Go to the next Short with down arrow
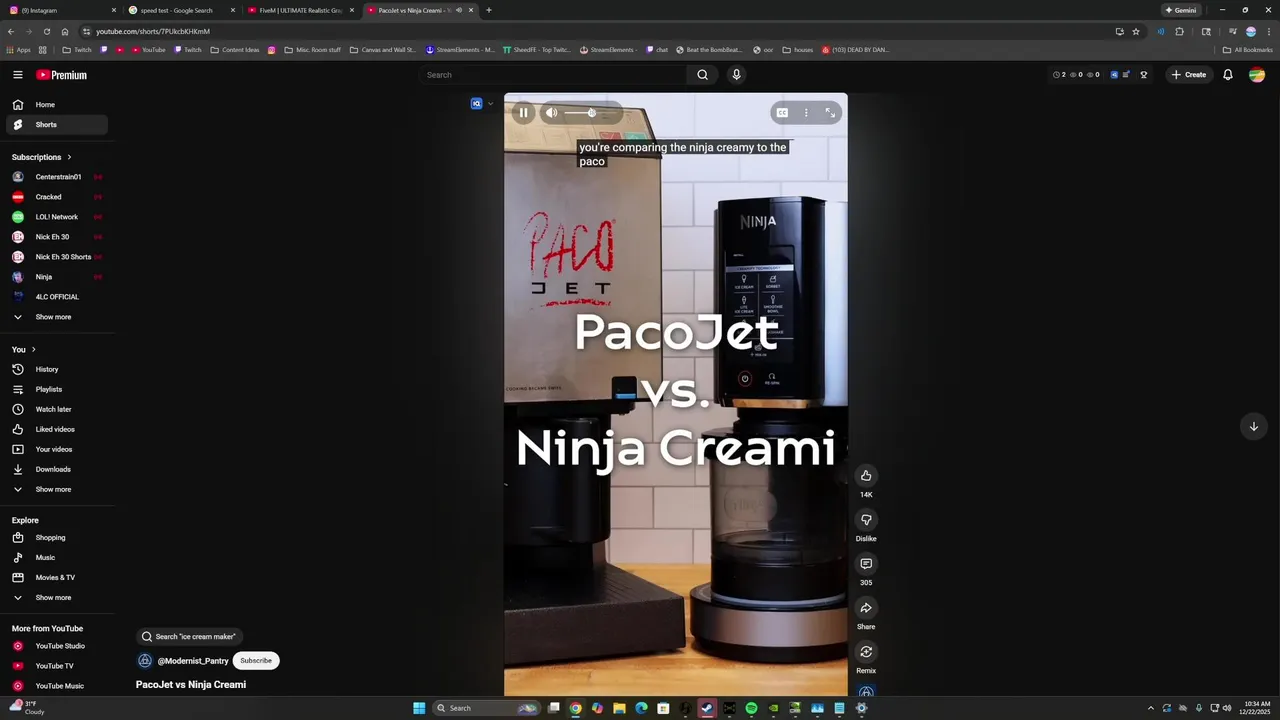This screenshot has width=1280, height=720. (1253, 427)
